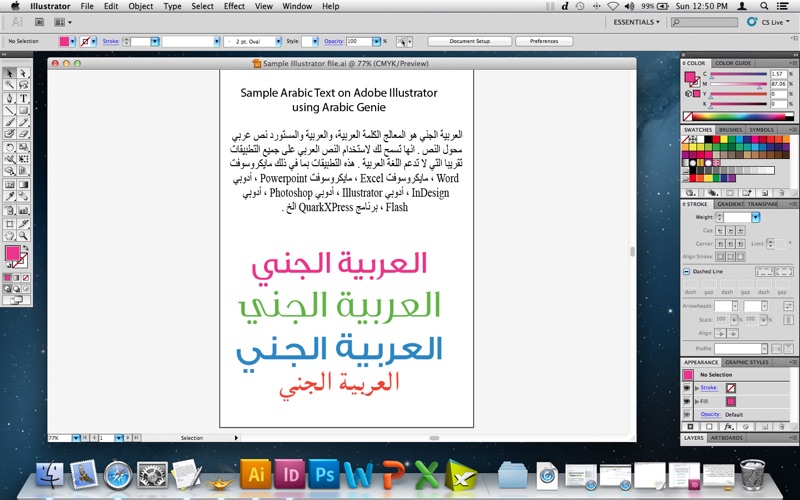Viewport: 800px width, 500px height.
Task: Pick the Pencil tool
Action: click(x=23, y=122)
